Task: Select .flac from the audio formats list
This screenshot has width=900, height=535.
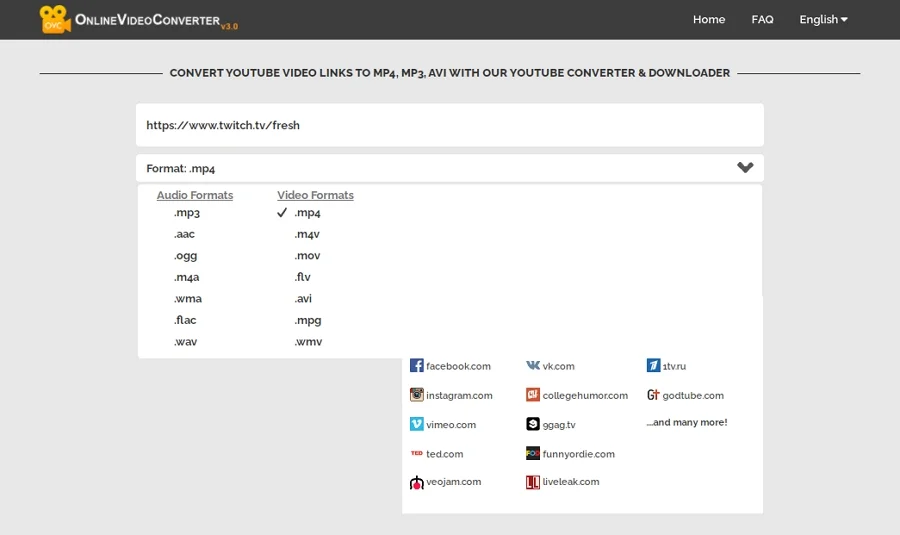Action: pos(185,320)
